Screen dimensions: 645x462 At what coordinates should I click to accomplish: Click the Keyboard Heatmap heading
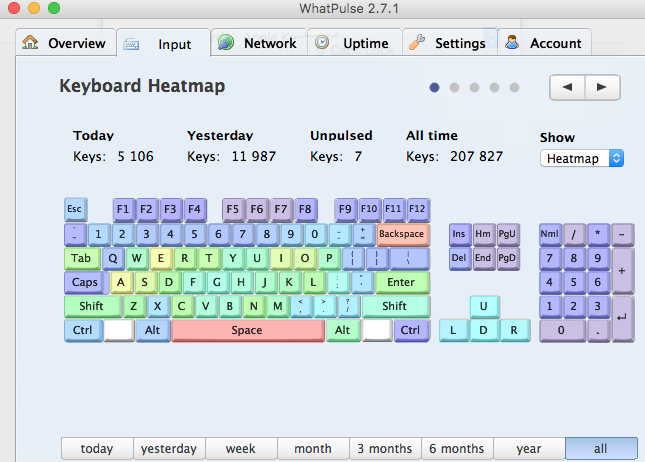[x=142, y=86]
